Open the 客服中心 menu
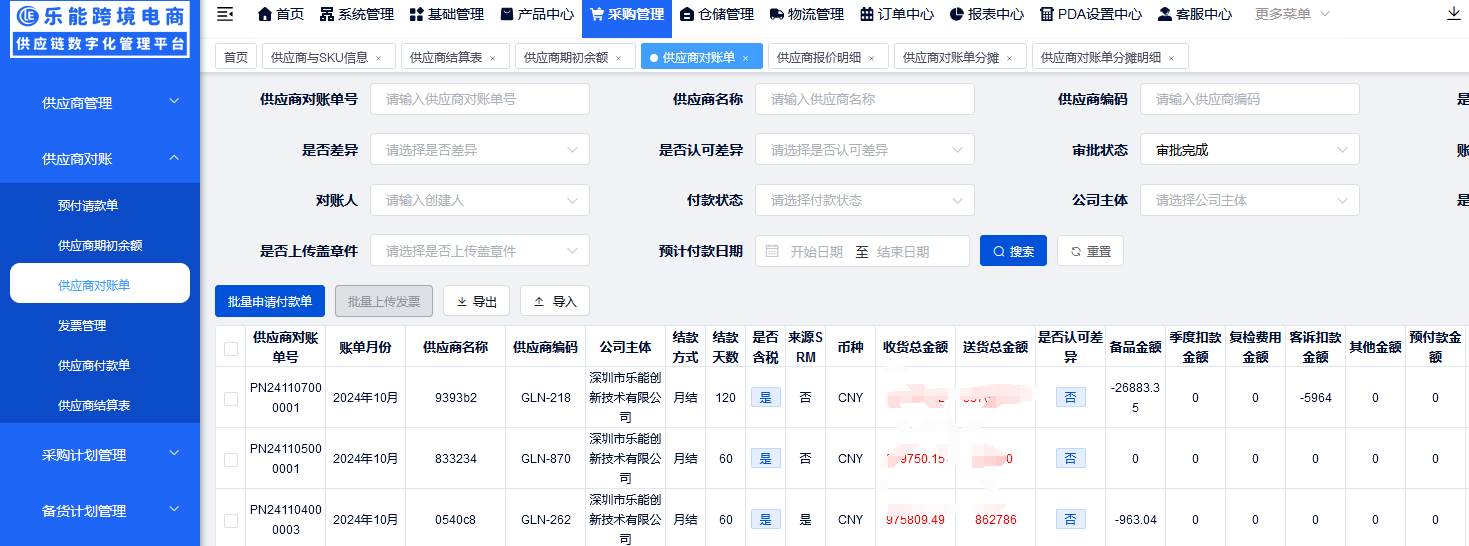The width and height of the screenshot is (1469, 546). pyautogui.click(x=1195, y=14)
